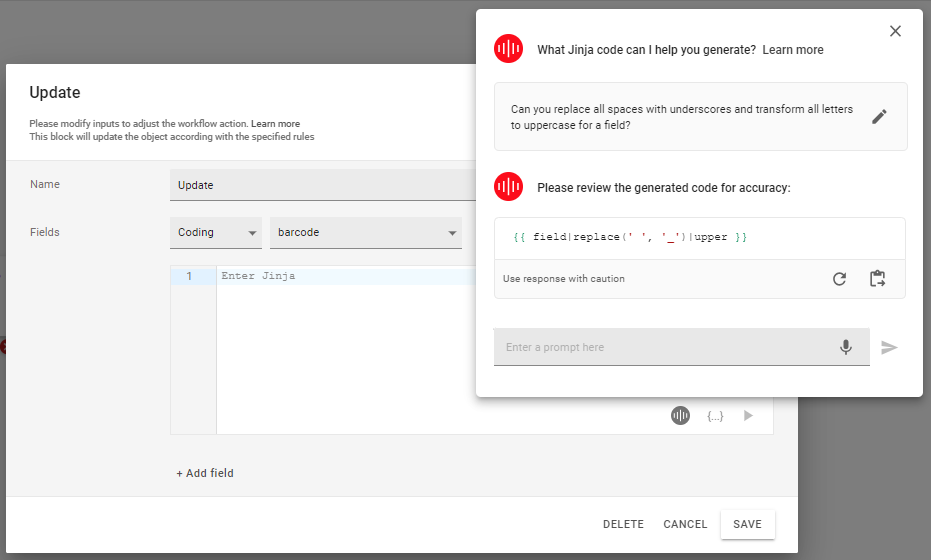Open the AI assistant icon below the Jinja editor
This screenshot has width=931, height=560.
pos(681,416)
